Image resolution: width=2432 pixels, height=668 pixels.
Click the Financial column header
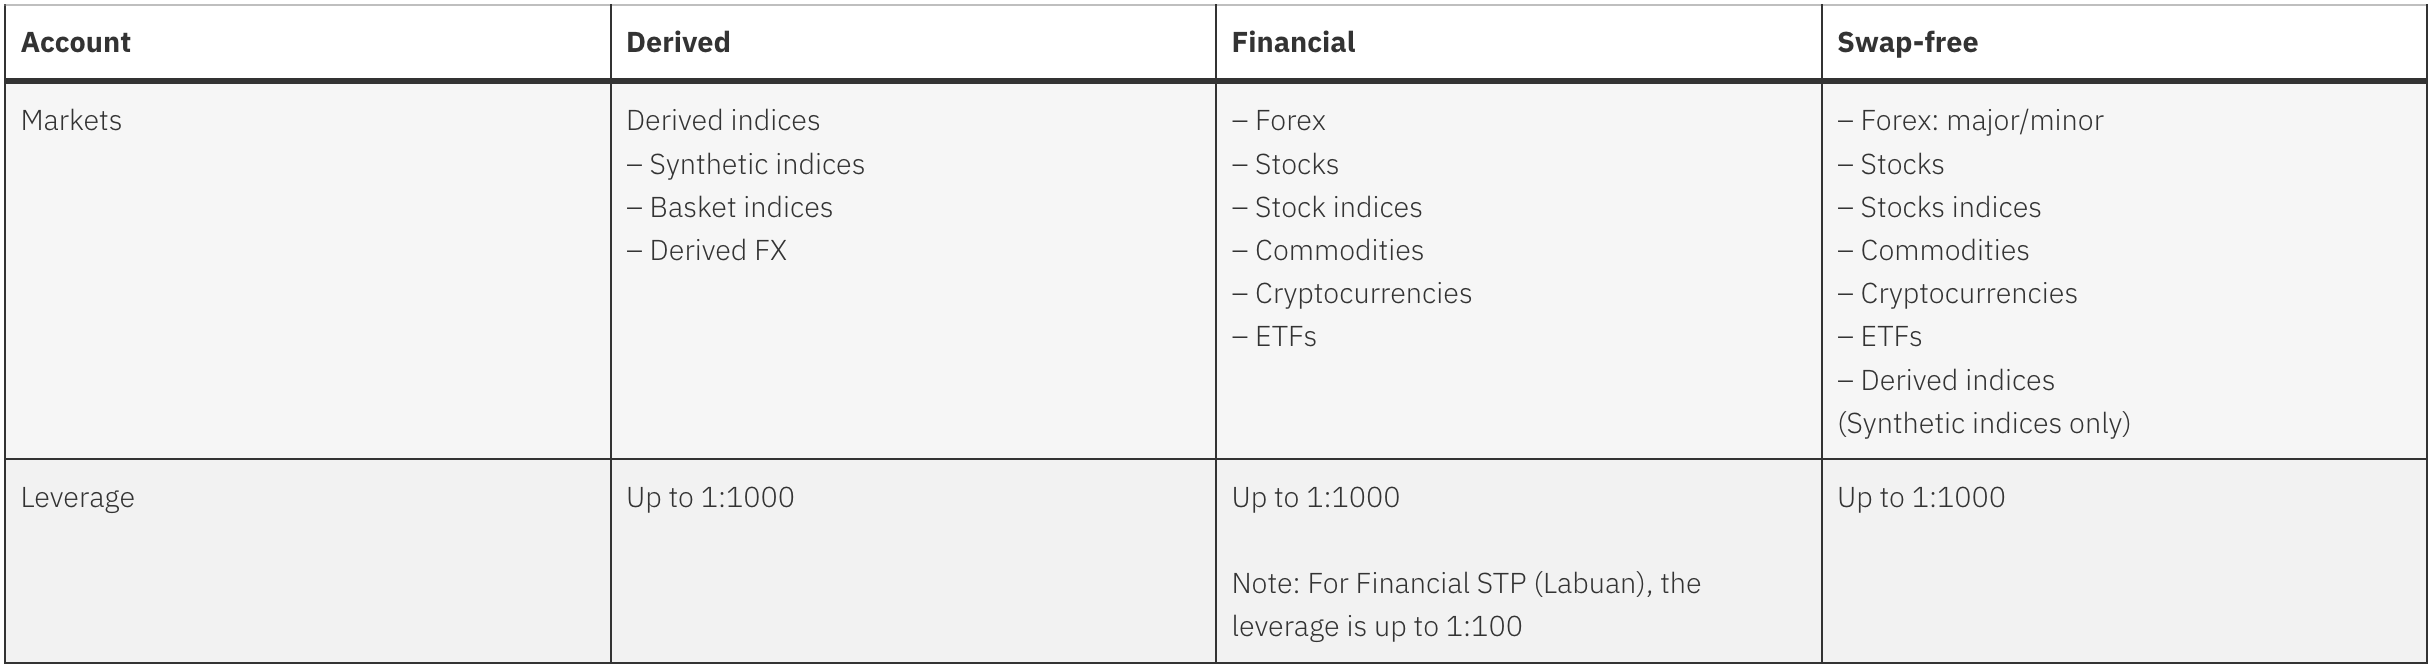[x=1293, y=42]
